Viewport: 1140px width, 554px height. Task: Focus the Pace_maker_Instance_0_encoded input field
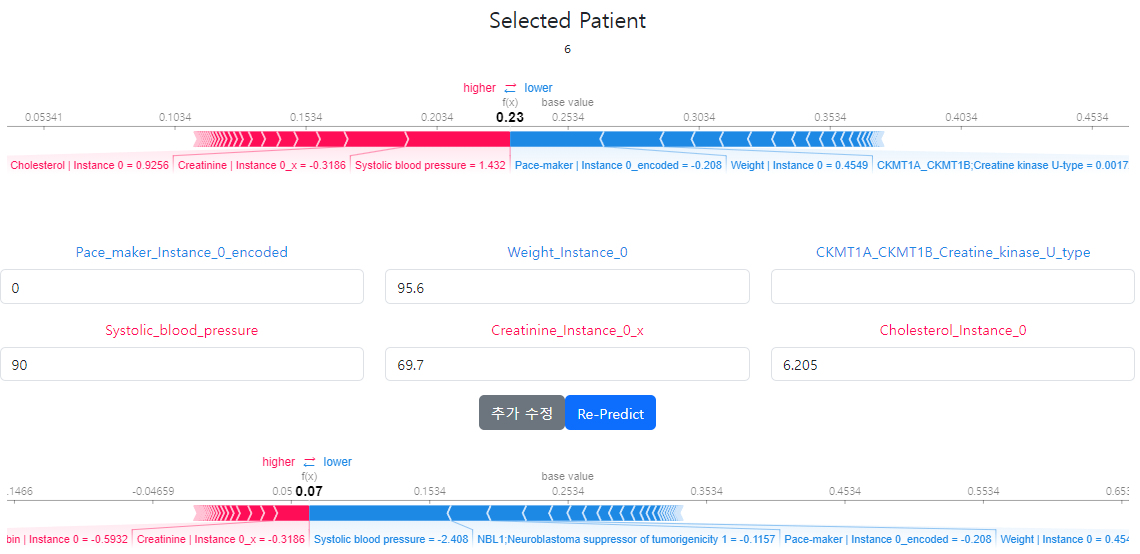pos(182,288)
